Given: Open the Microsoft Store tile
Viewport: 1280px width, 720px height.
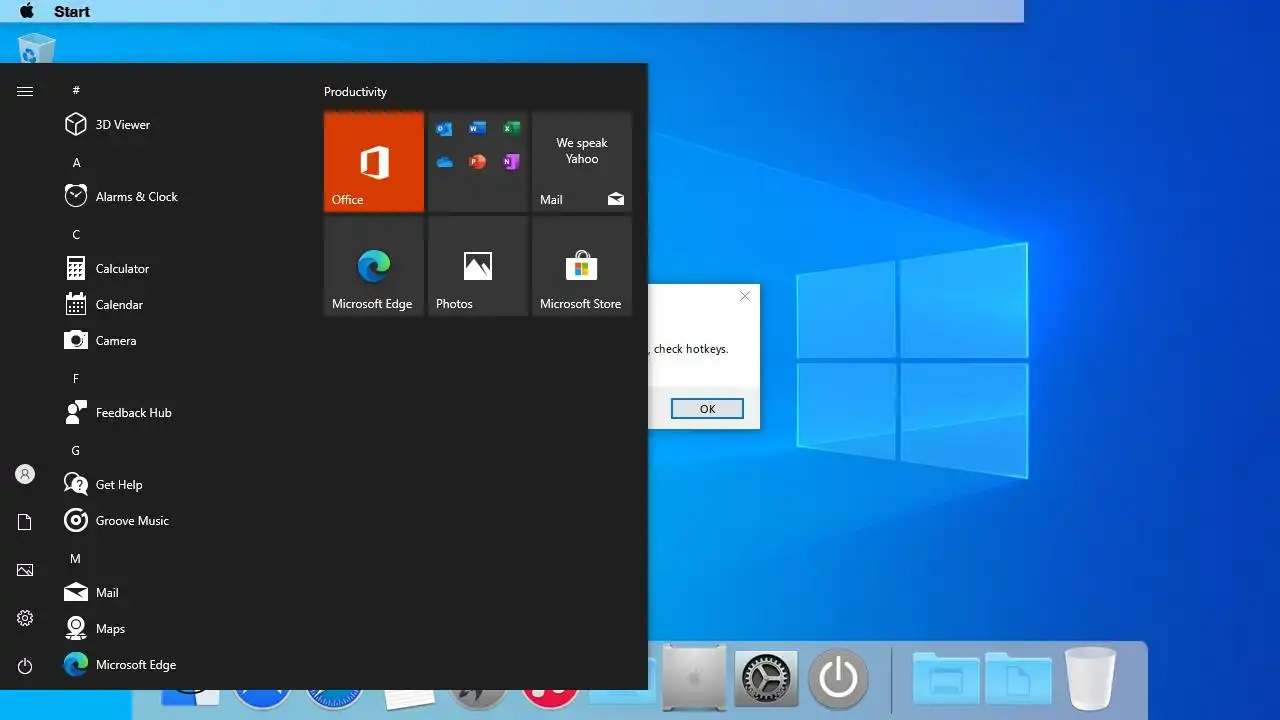Looking at the screenshot, I should (x=582, y=266).
